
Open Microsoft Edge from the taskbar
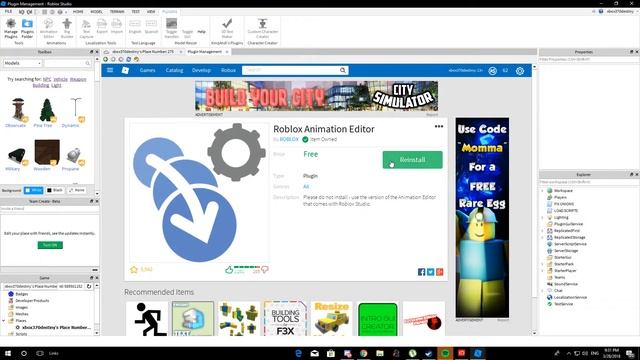[298, 353]
